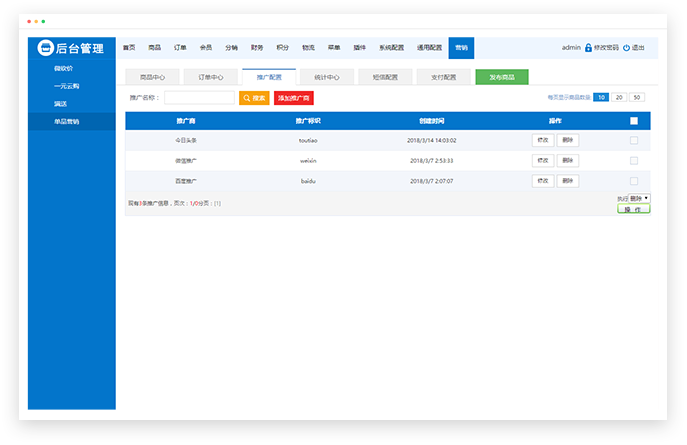Focus the 推广名称 search input field
The height and width of the screenshot is (445, 687).
click(199, 98)
